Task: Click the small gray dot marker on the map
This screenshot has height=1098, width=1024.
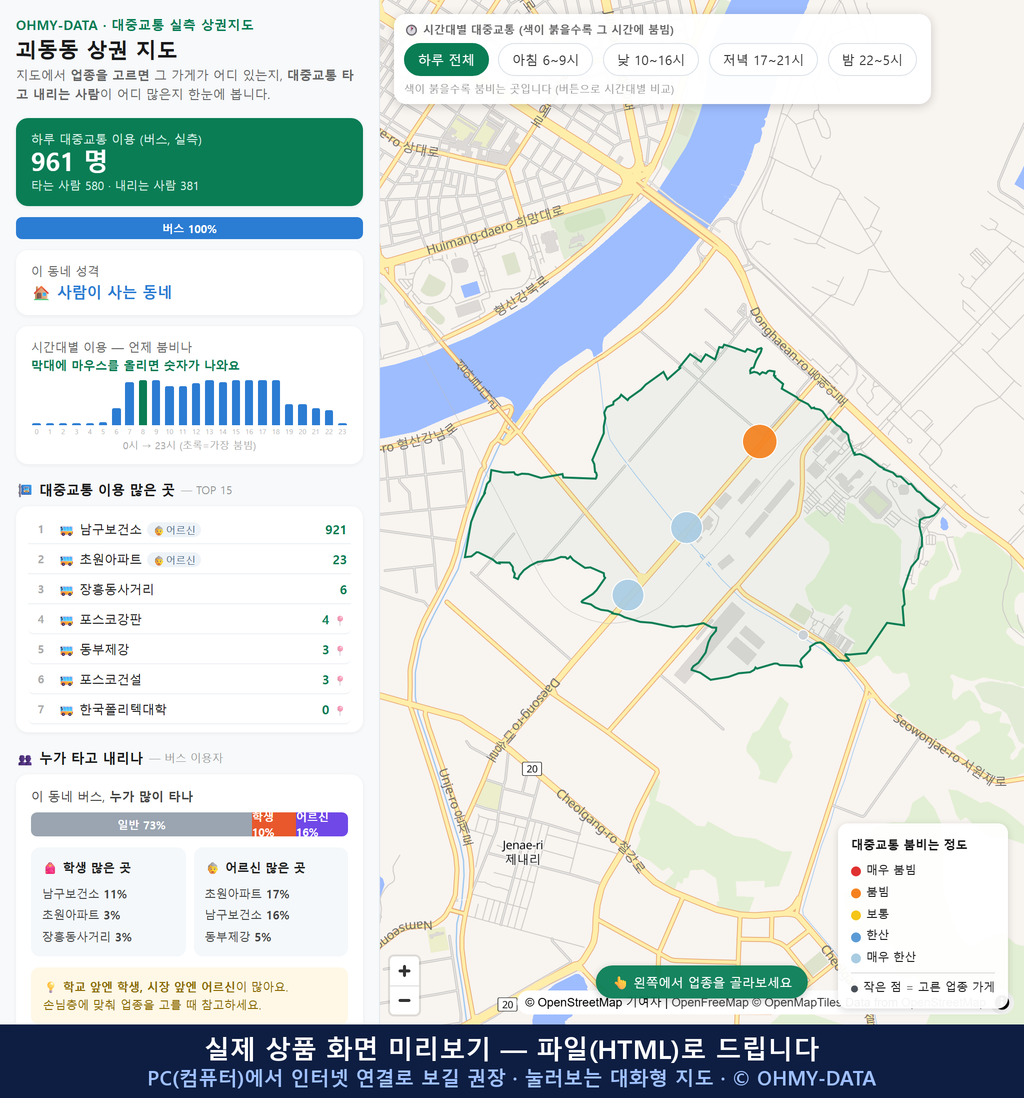Action: tap(803, 635)
